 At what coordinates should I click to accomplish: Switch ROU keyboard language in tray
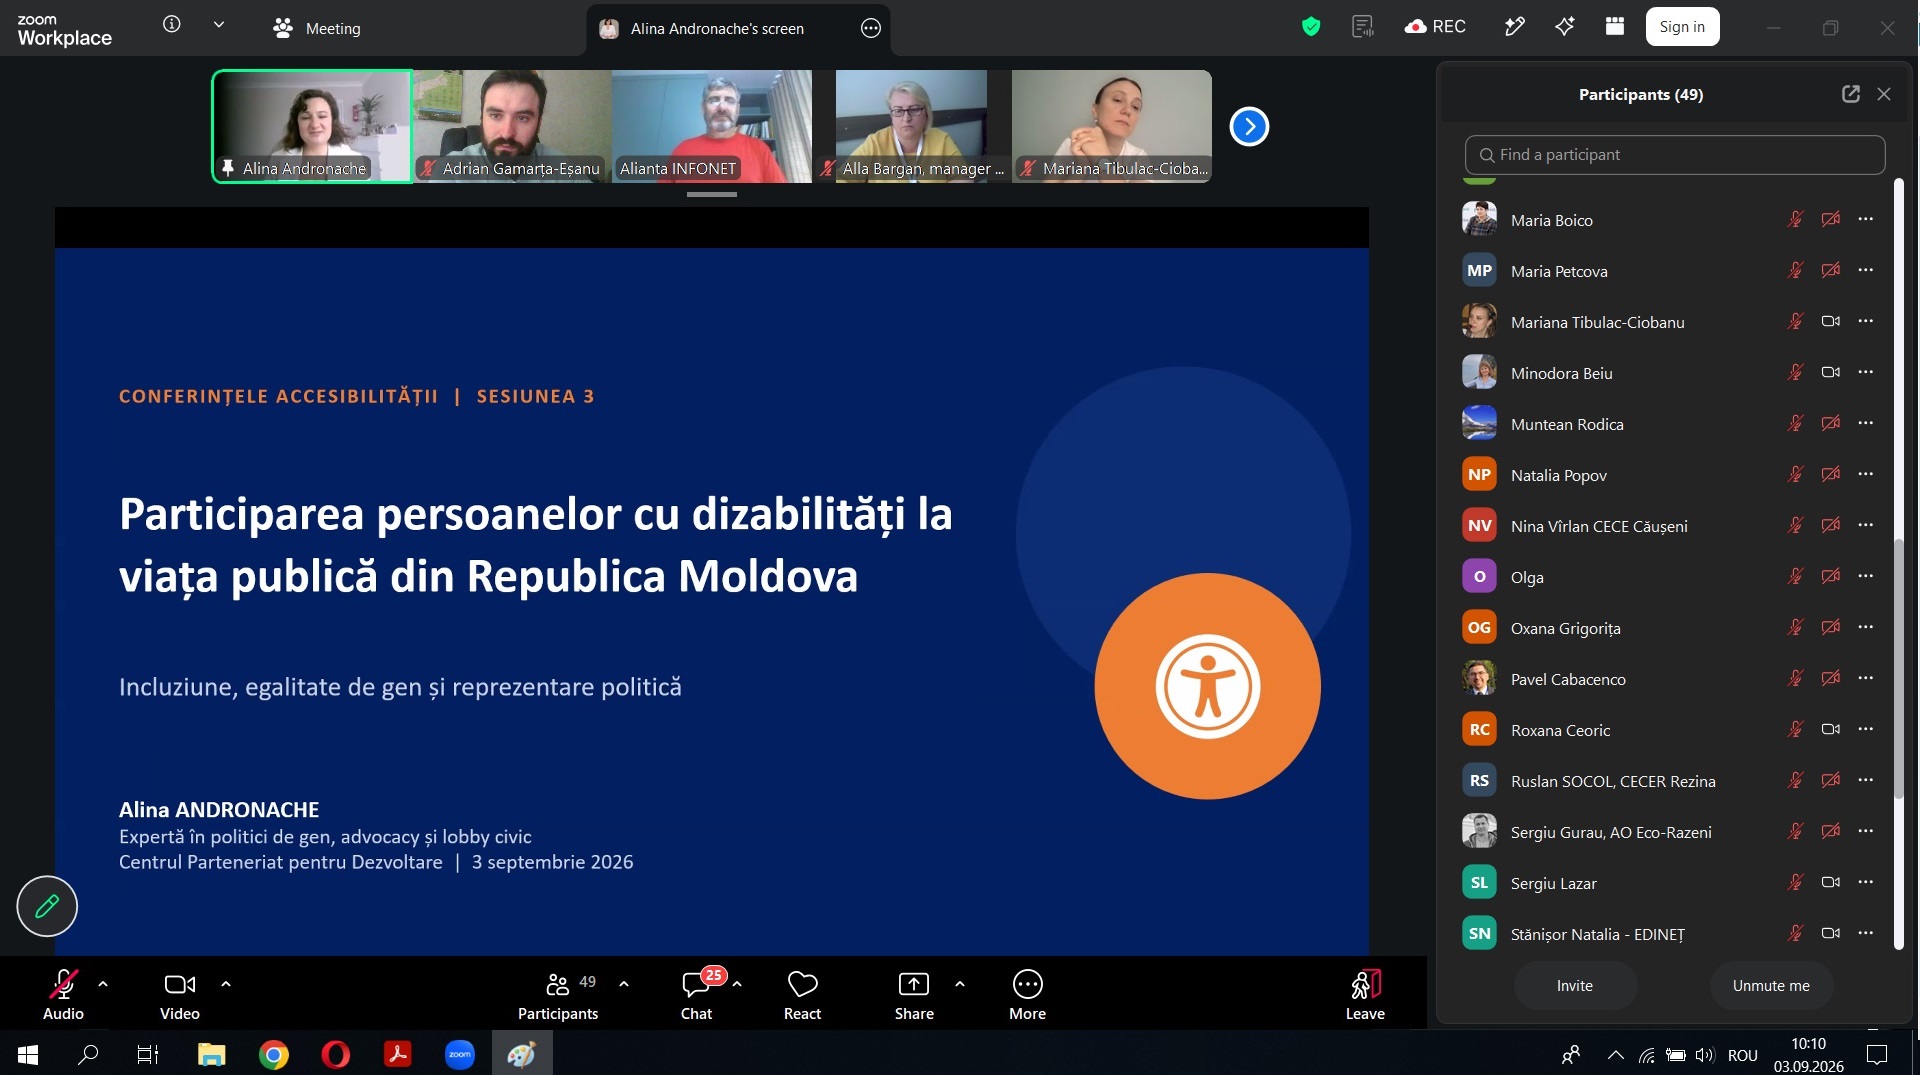click(1743, 1055)
